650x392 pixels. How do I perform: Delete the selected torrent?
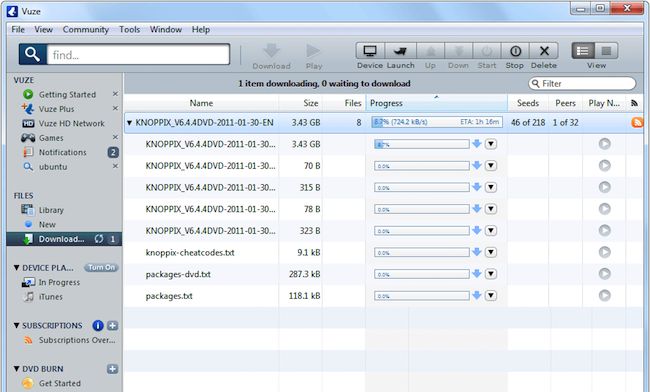tap(544, 51)
